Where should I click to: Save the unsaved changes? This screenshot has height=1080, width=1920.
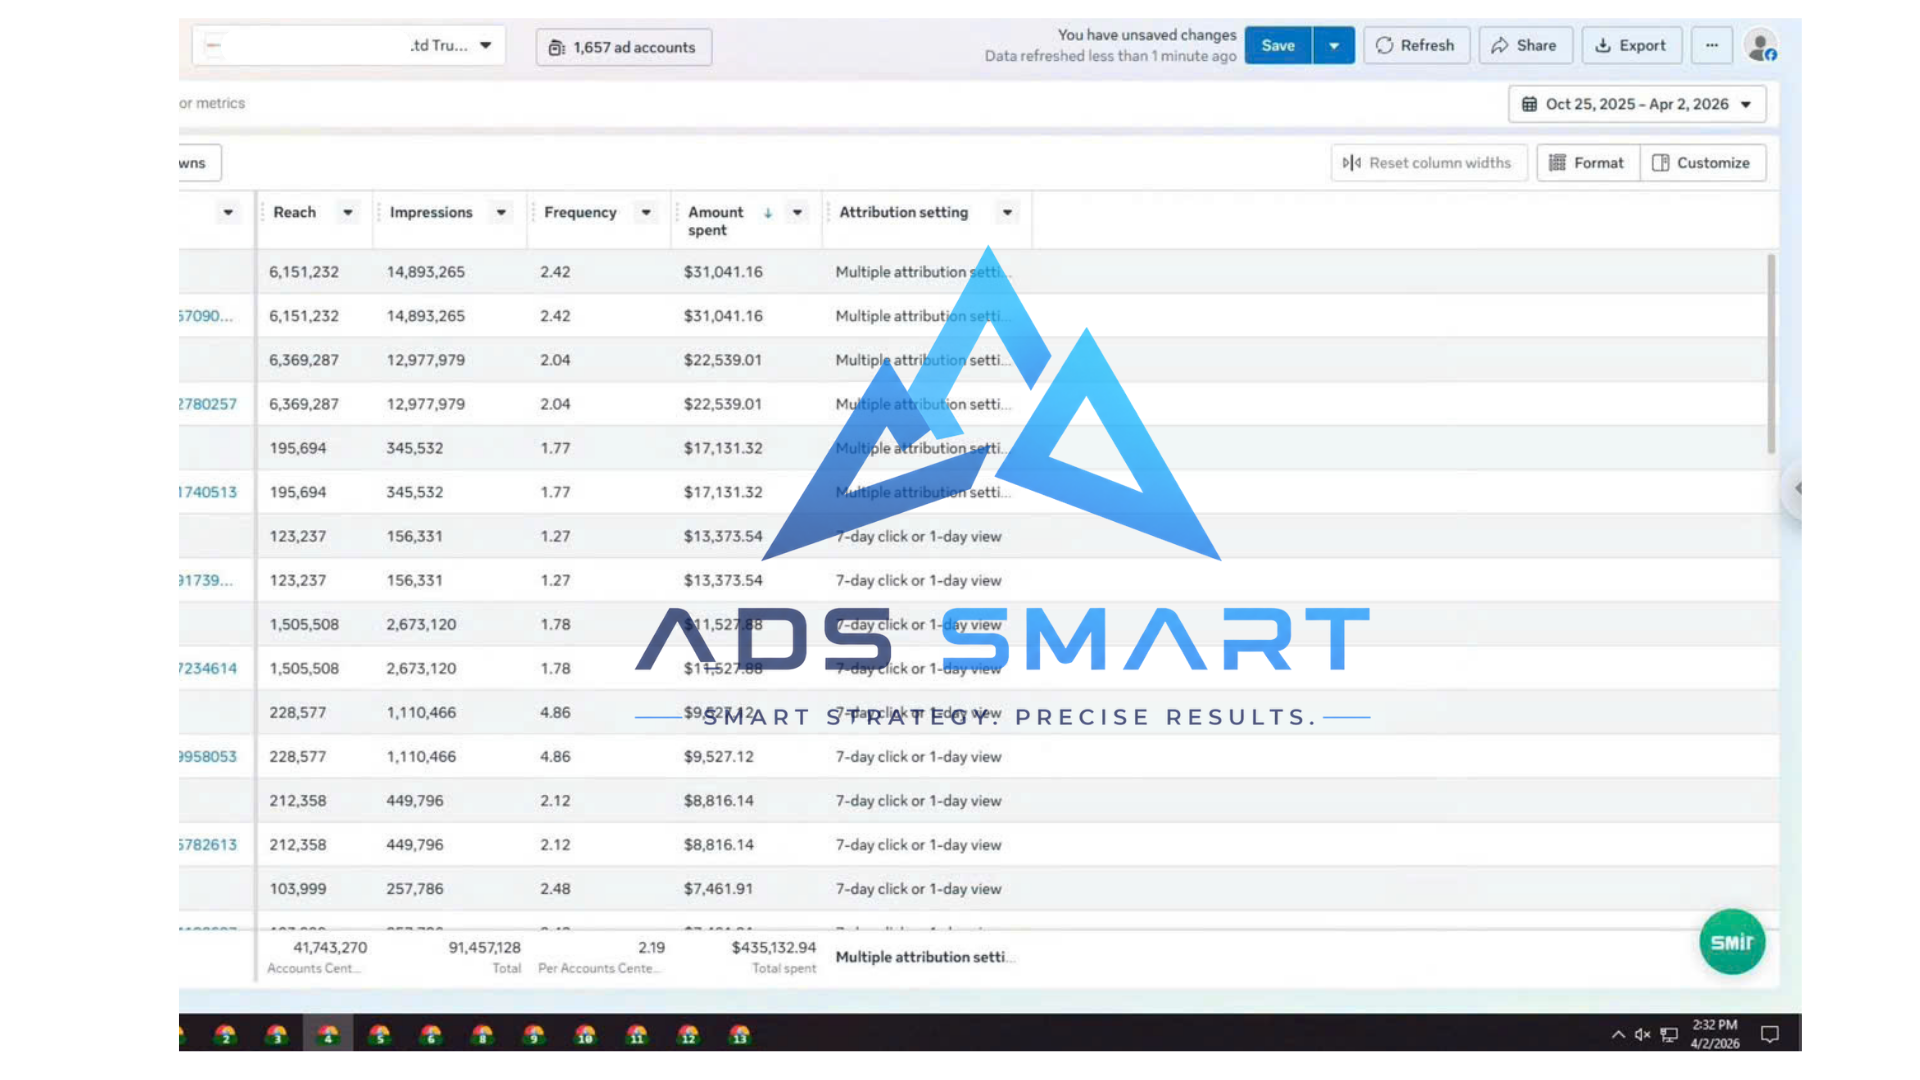(1278, 46)
